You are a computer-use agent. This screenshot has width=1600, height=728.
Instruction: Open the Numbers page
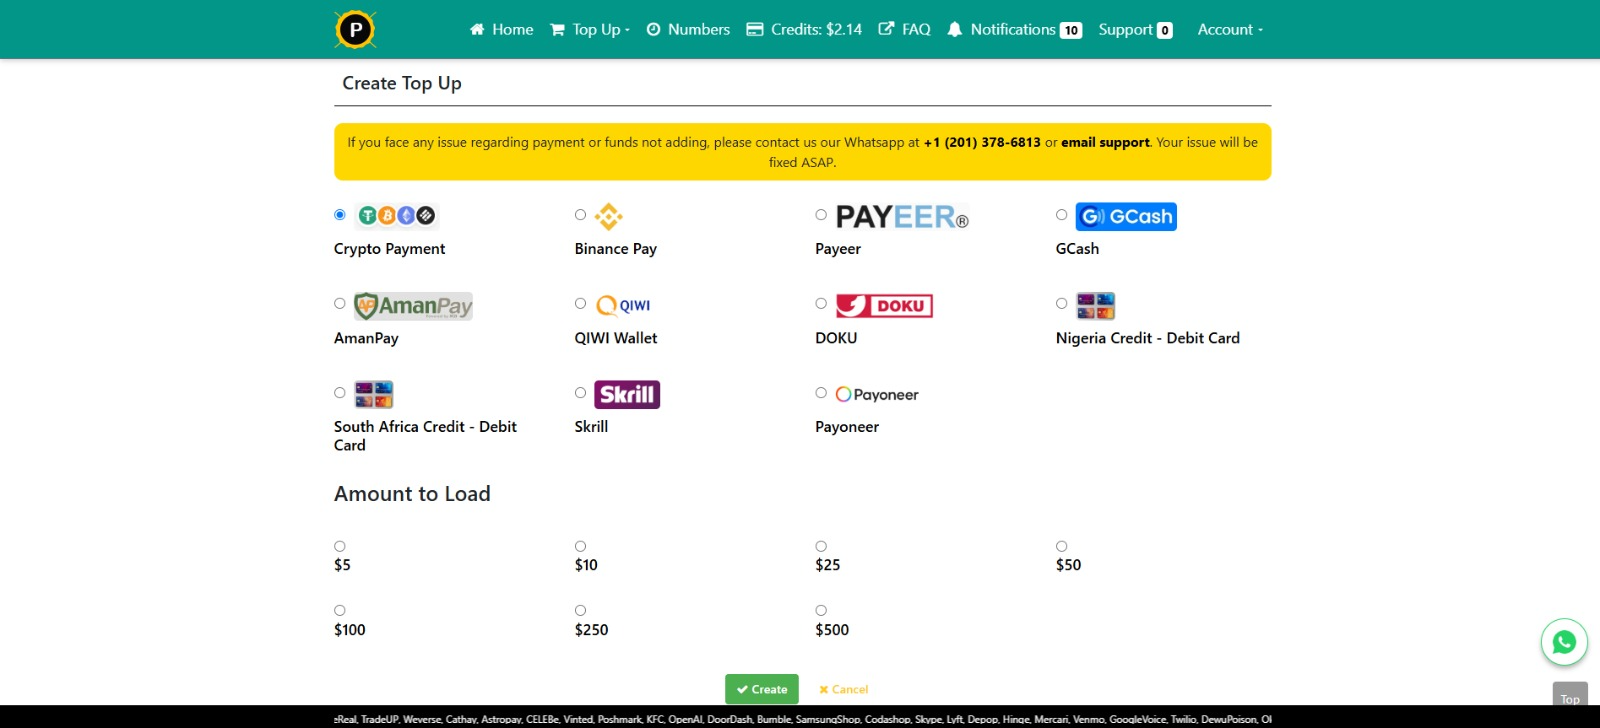tap(688, 29)
